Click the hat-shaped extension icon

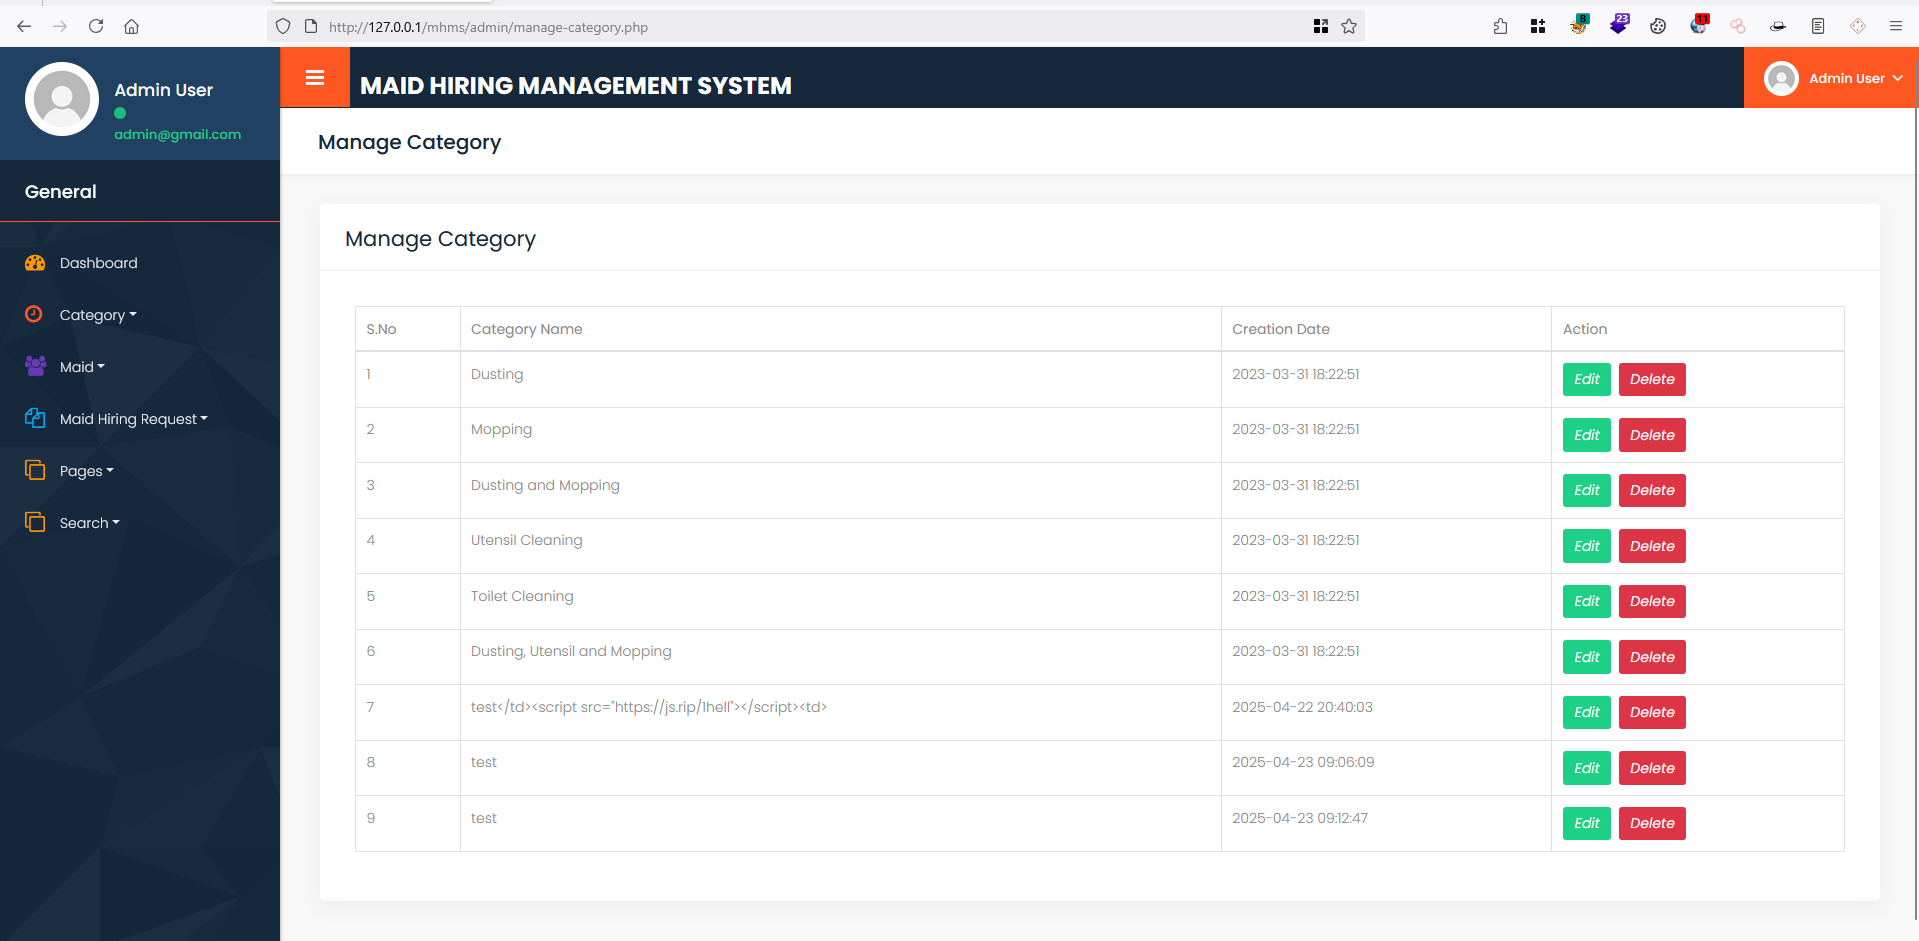point(1778,26)
